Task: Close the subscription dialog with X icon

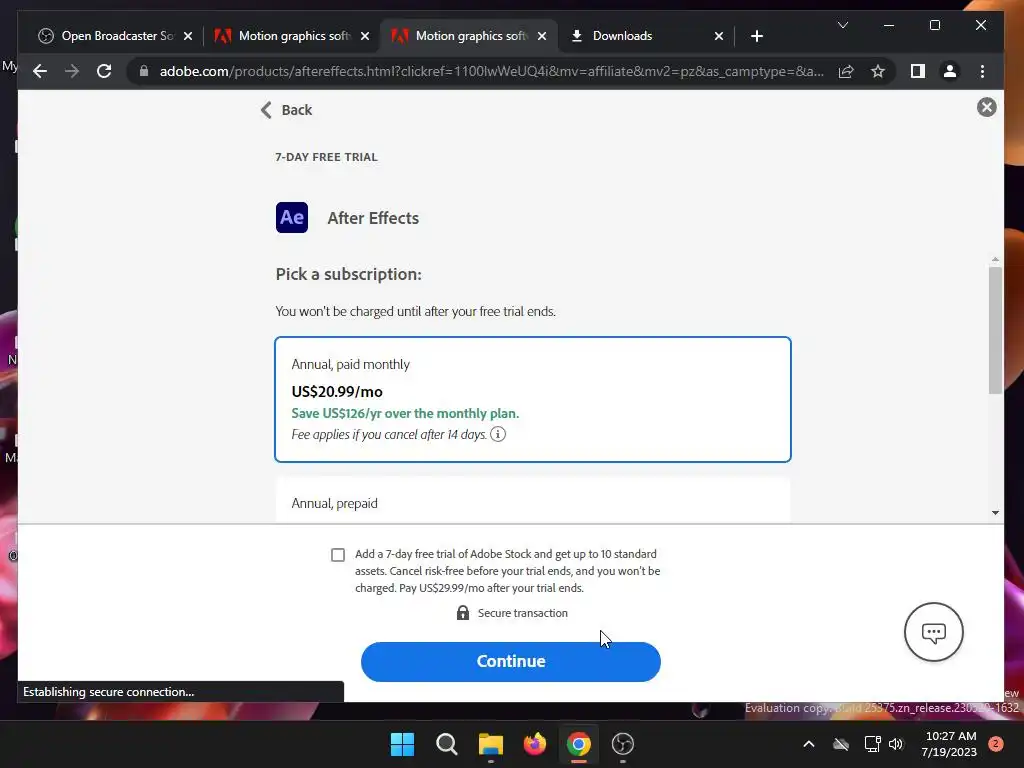Action: 986,107
